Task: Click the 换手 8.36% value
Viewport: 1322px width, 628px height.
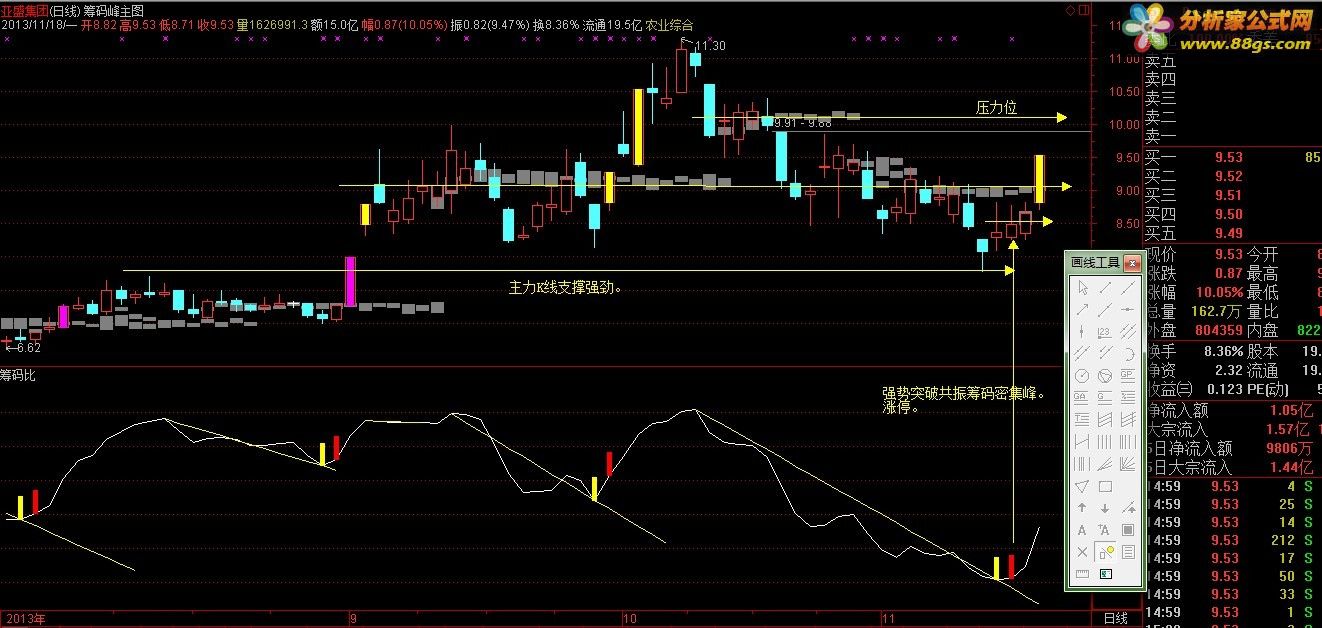Action: click(x=1222, y=351)
